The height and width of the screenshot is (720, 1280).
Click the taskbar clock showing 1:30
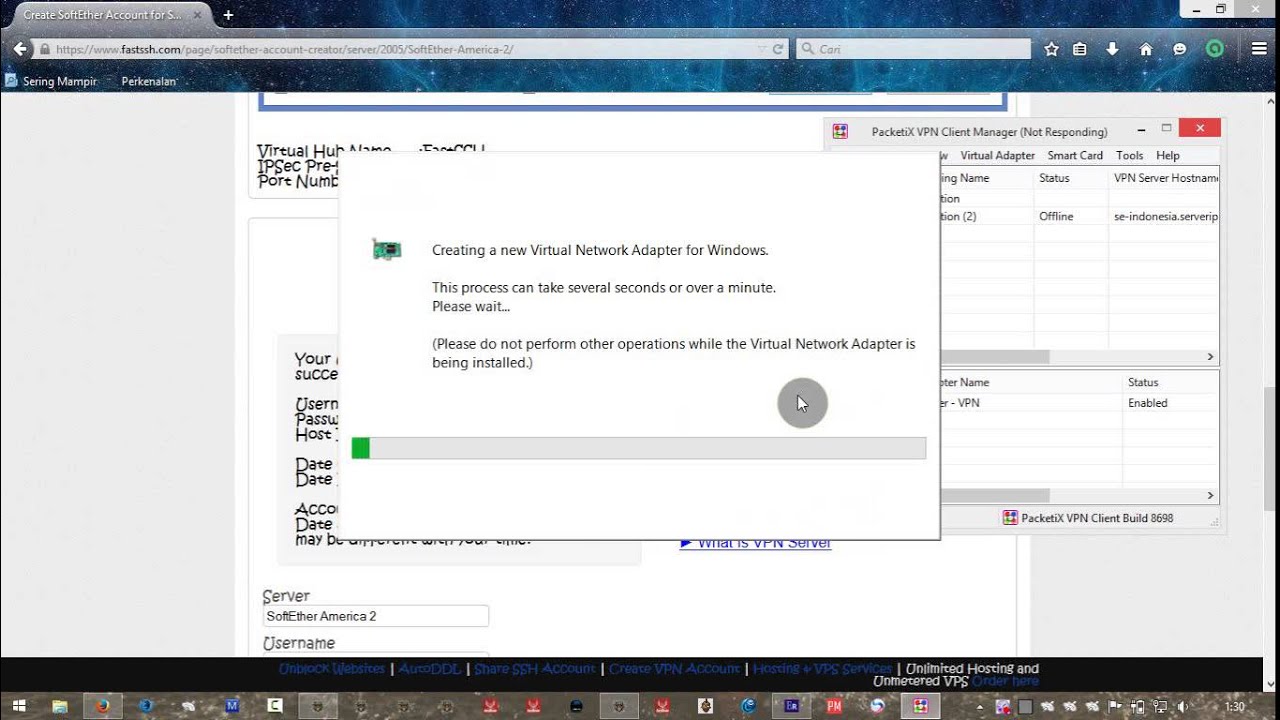coord(1234,706)
